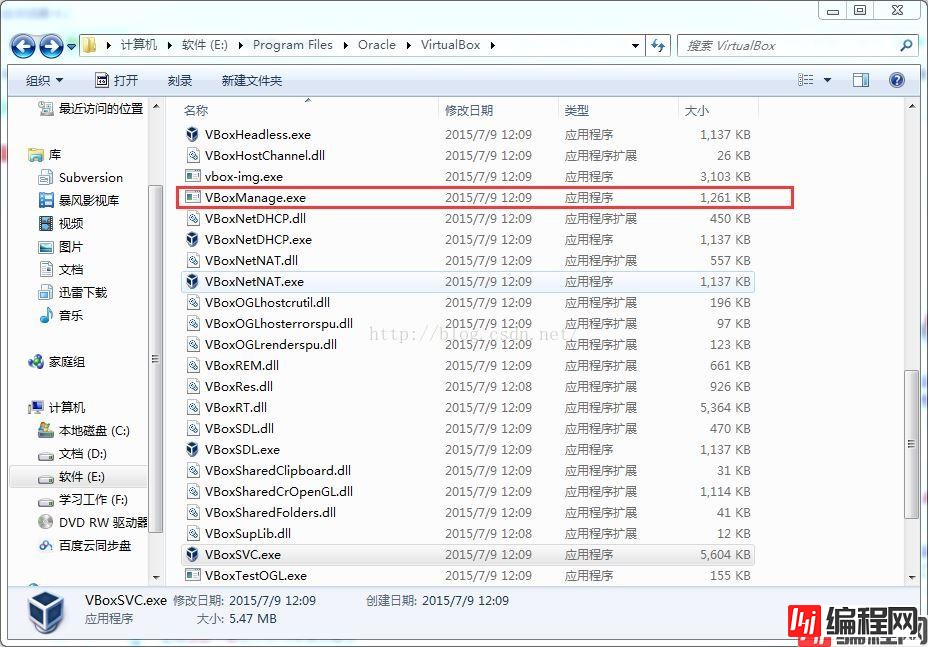
Task: Toggle the preview pane icon
Action: (x=861, y=80)
